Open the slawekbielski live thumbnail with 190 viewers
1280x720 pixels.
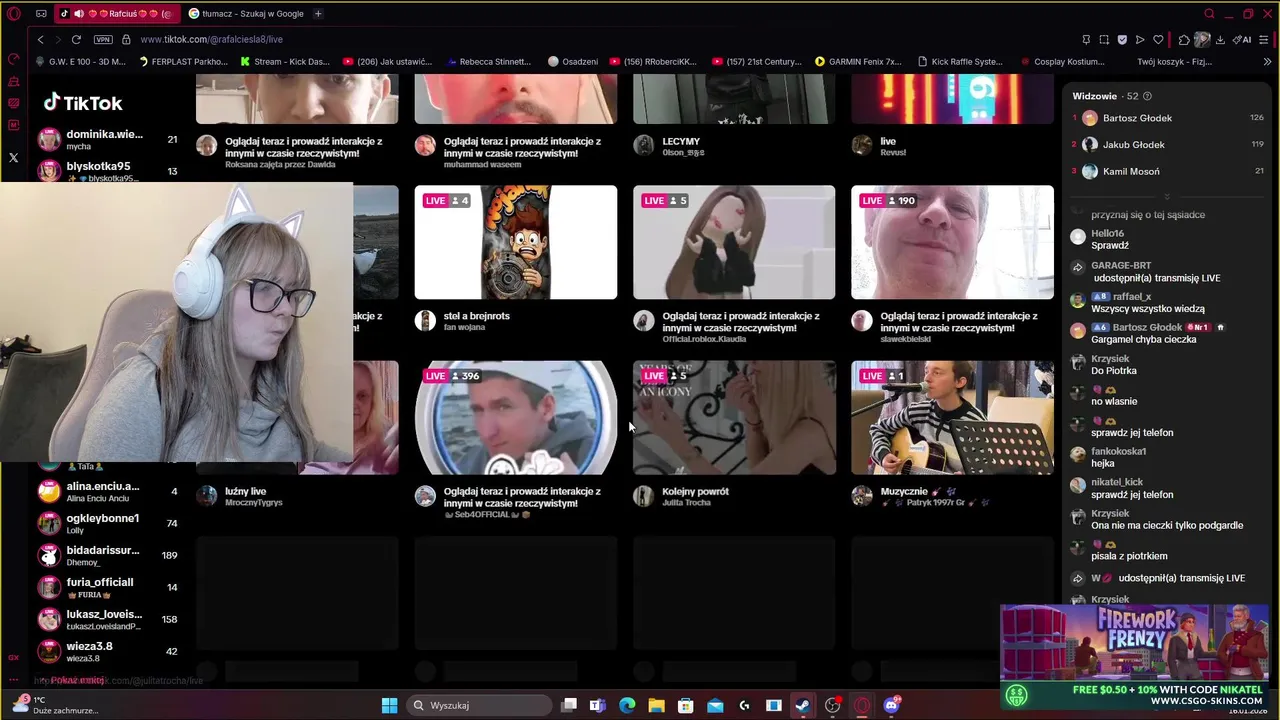click(x=952, y=242)
